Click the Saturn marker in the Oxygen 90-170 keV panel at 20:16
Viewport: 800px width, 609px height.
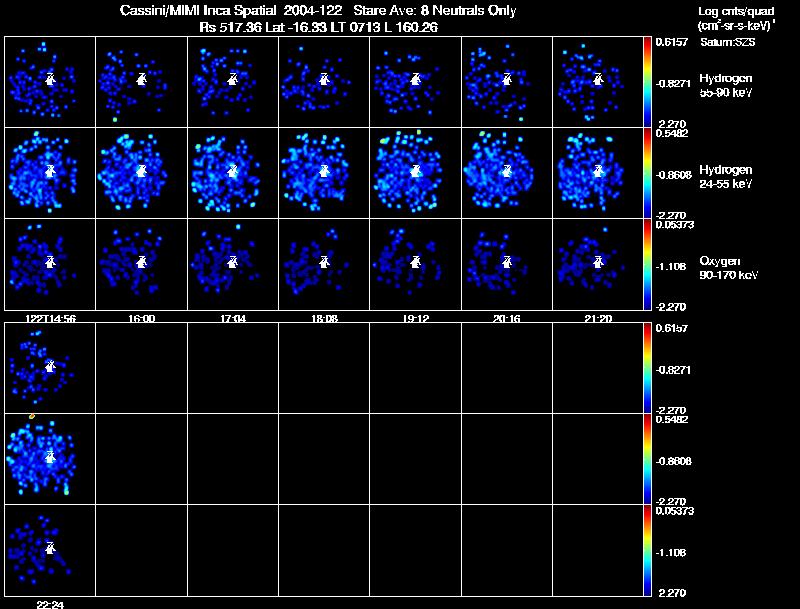click(507, 262)
